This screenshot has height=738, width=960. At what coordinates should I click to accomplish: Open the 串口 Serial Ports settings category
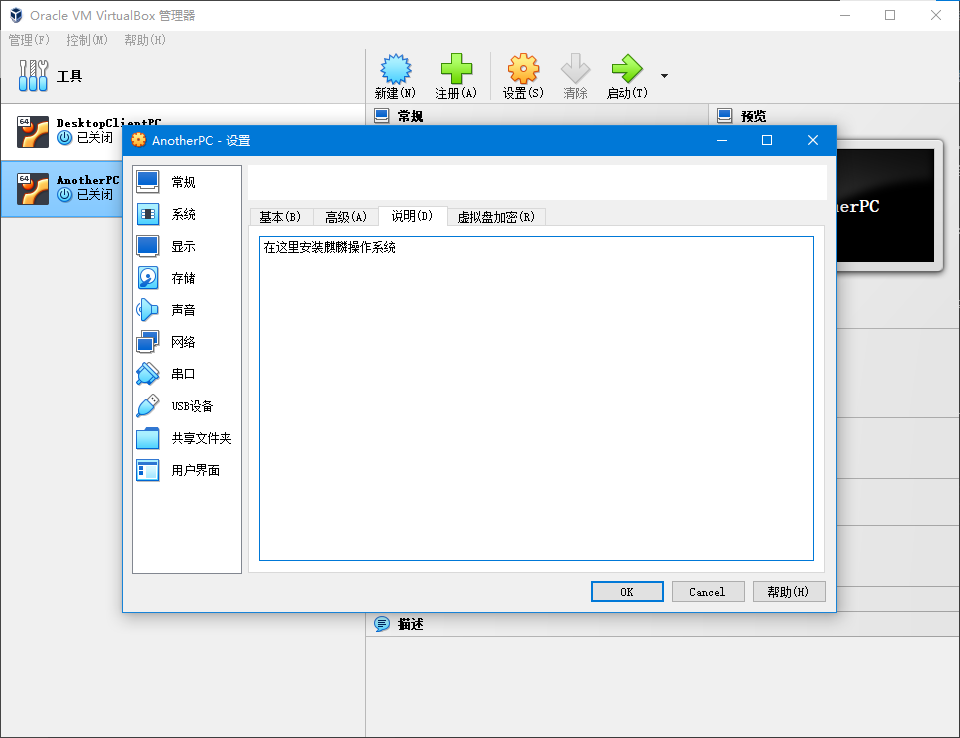(187, 374)
